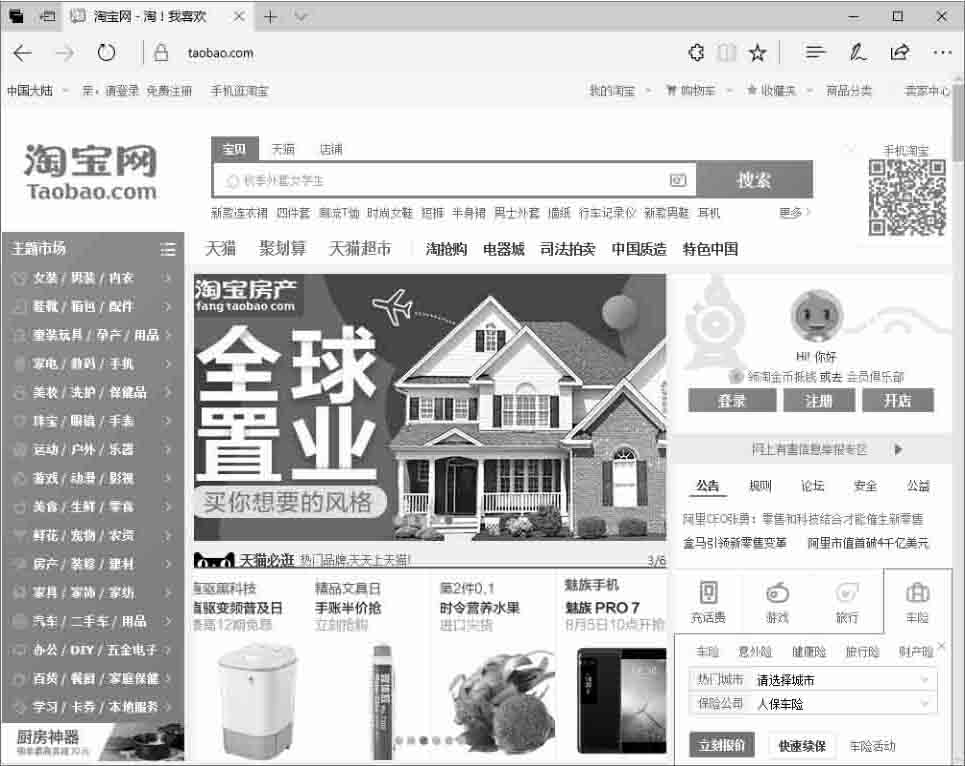965x766 pixels.
Task: Open 天猫超市 navigation link
Action: click(360, 249)
